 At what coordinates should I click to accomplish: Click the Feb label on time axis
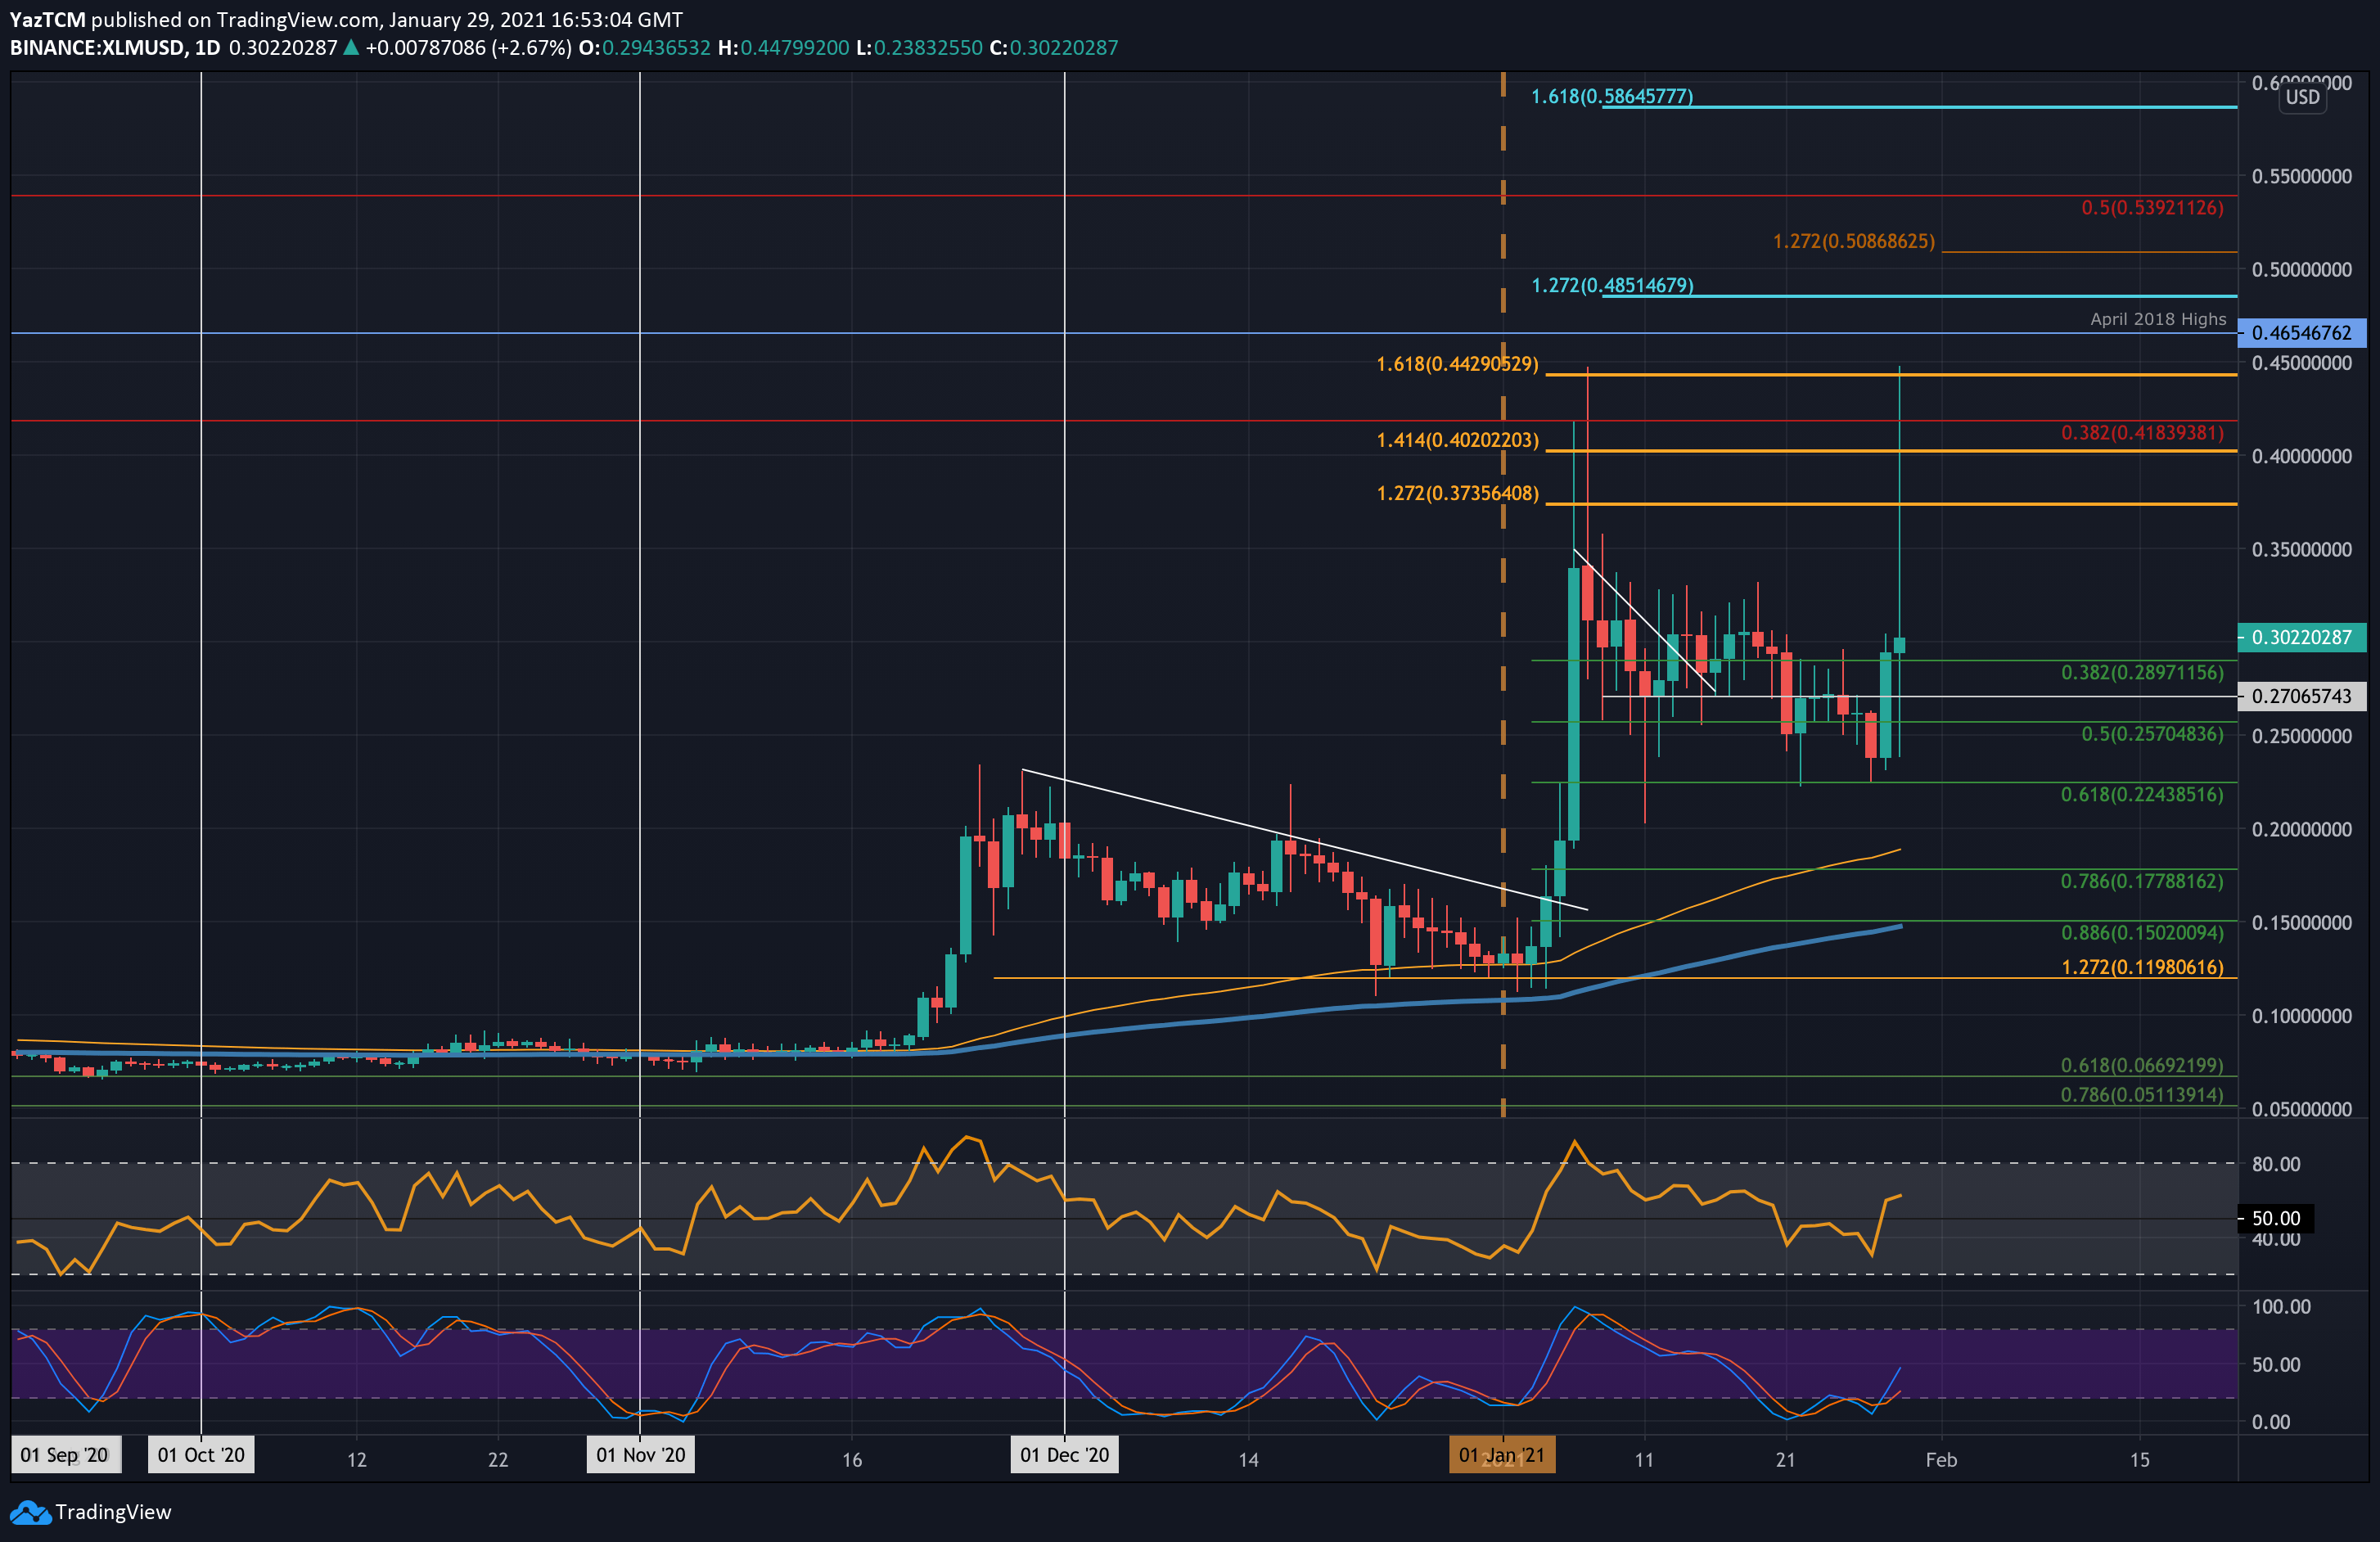tap(1941, 1460)
